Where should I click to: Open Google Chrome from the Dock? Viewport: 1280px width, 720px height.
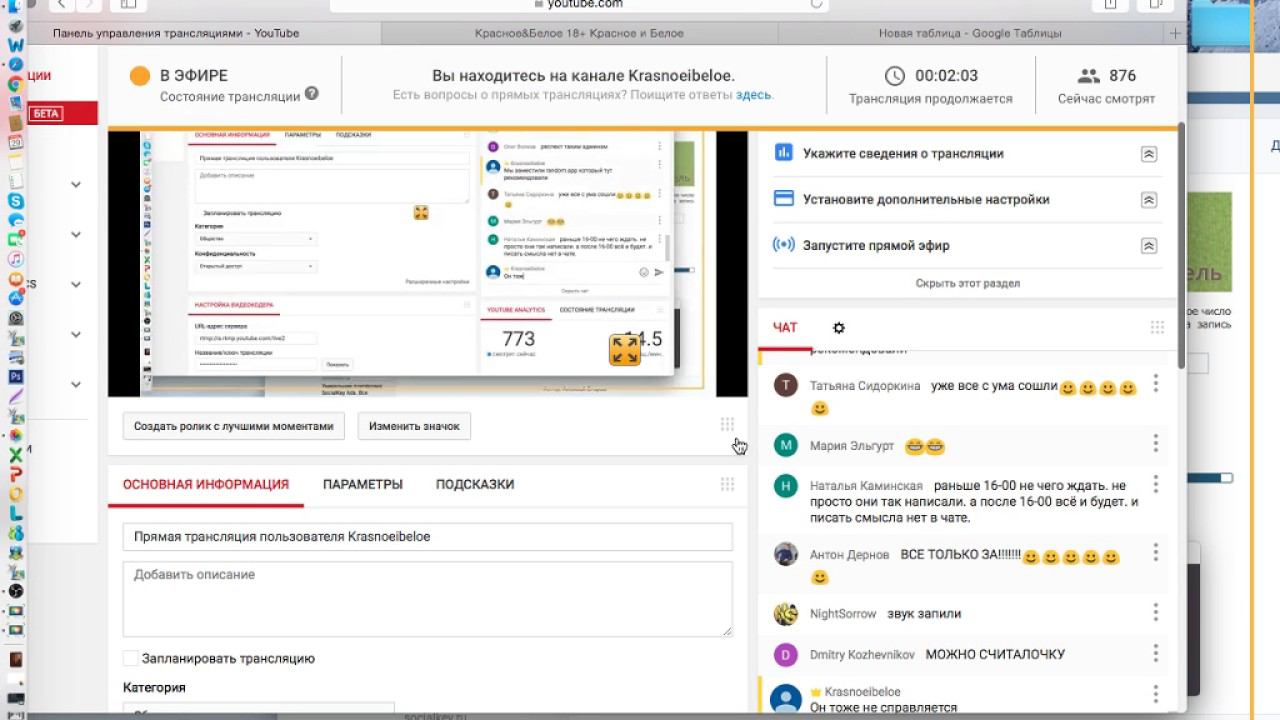pos(16,85)
